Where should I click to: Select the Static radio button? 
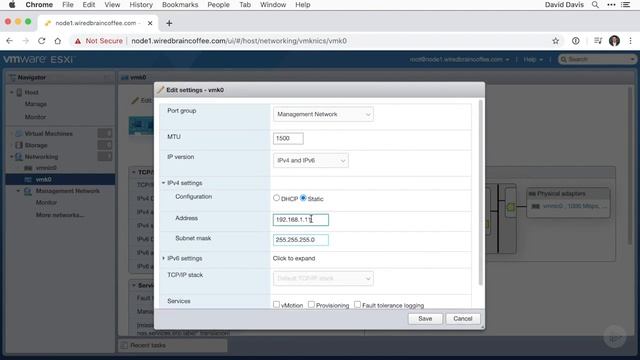coord(303,198)
